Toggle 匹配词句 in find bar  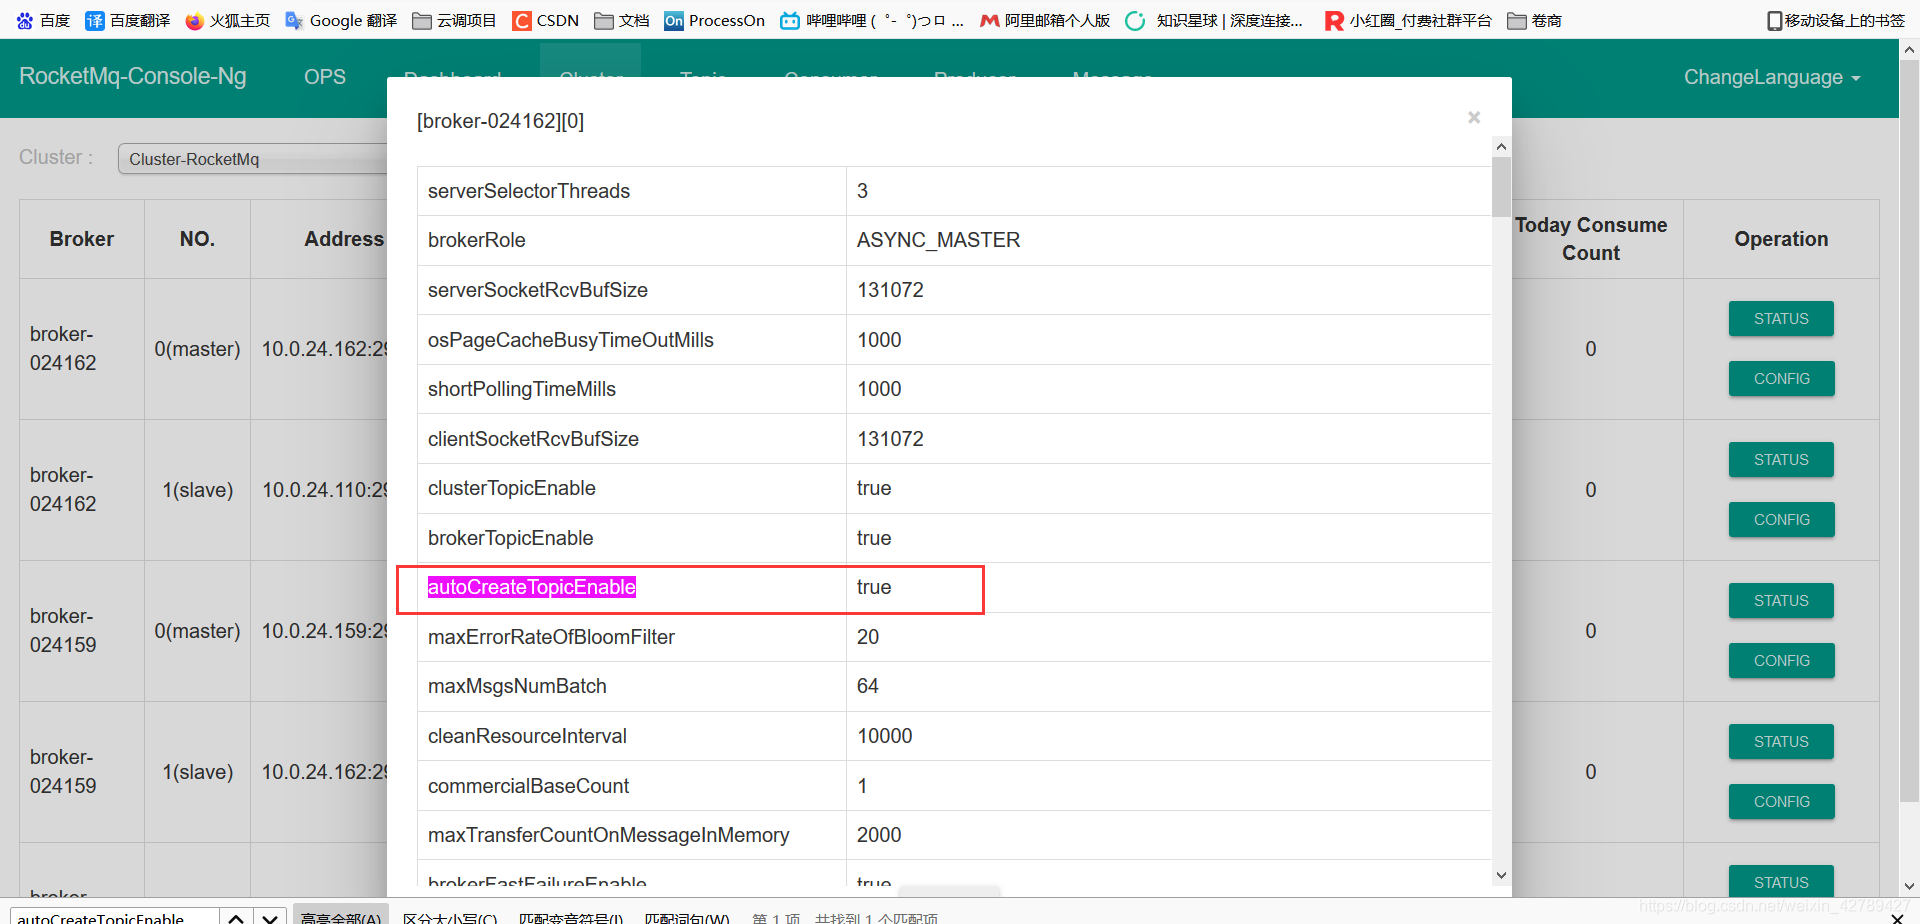[687, 917]
